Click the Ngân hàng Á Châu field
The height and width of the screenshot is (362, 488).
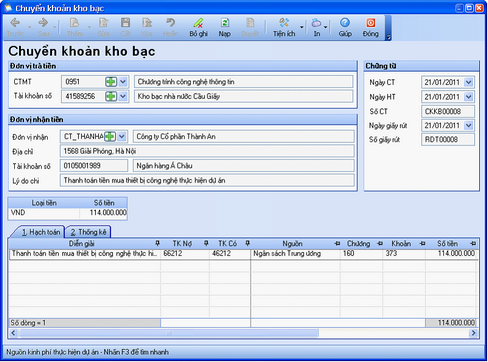click(x=243, y=166)
